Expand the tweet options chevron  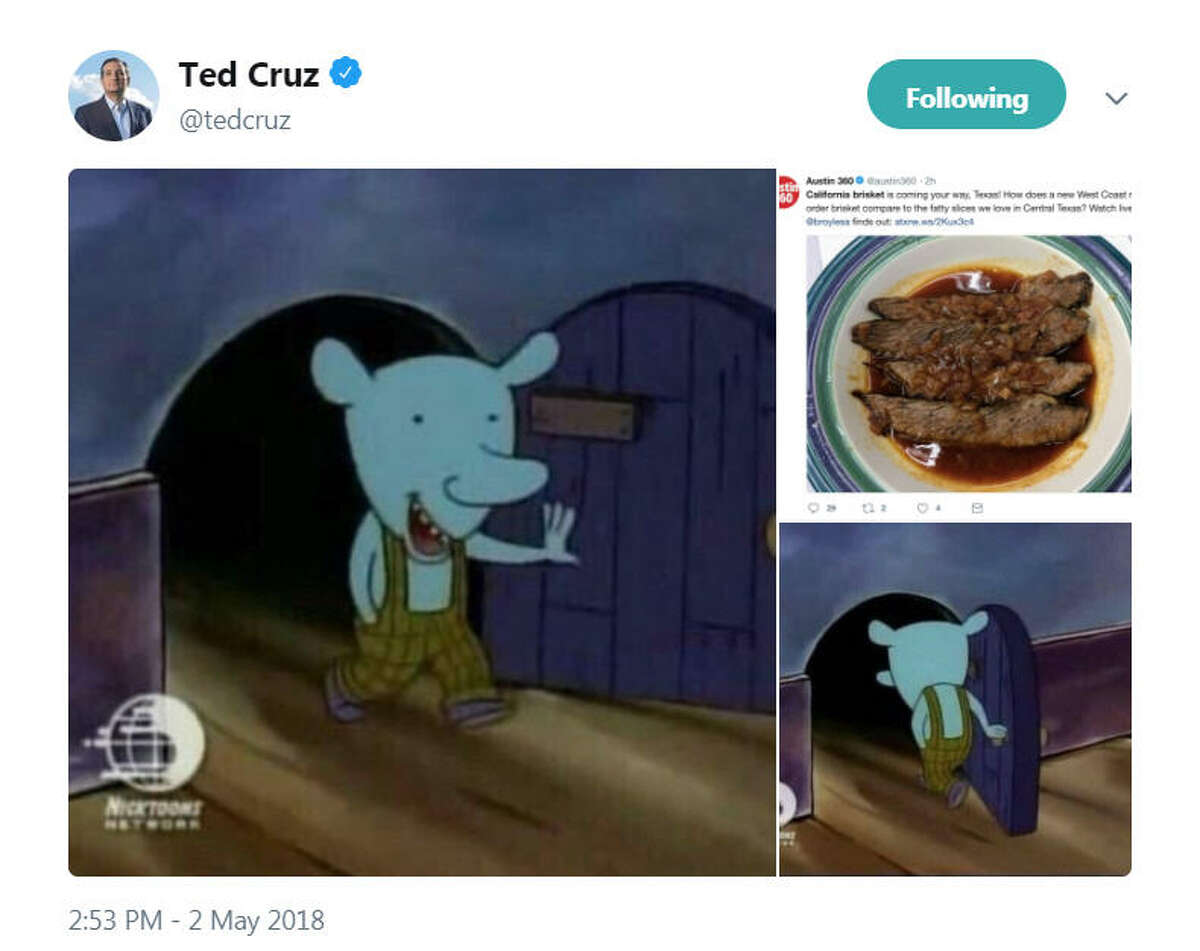(x=1116, y=98)
